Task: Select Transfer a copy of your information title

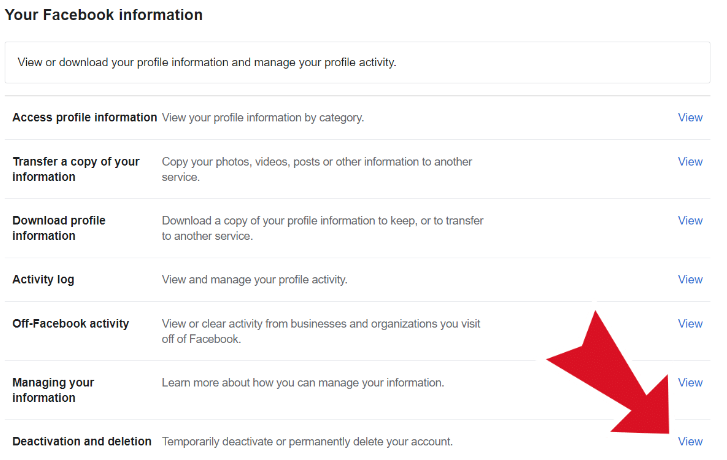Action: 76,169
